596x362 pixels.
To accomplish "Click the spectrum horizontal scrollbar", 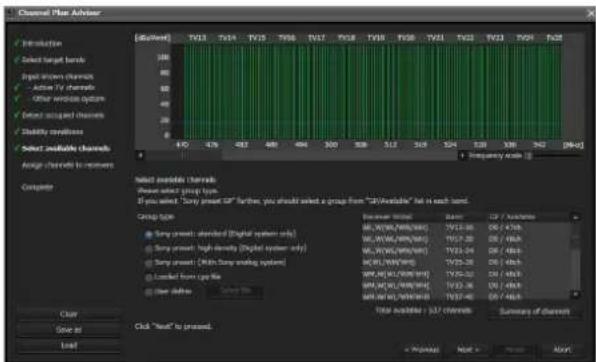I will click(300, 156).
